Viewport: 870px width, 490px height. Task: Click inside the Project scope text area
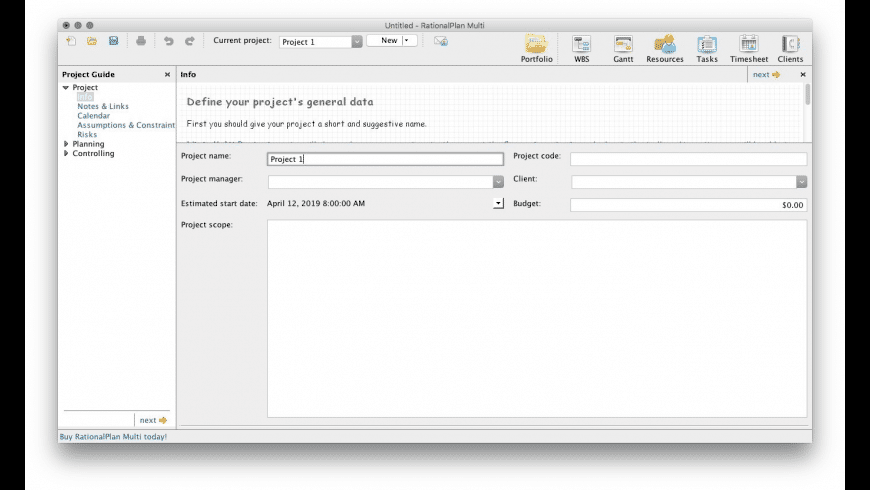coord(537,319)
